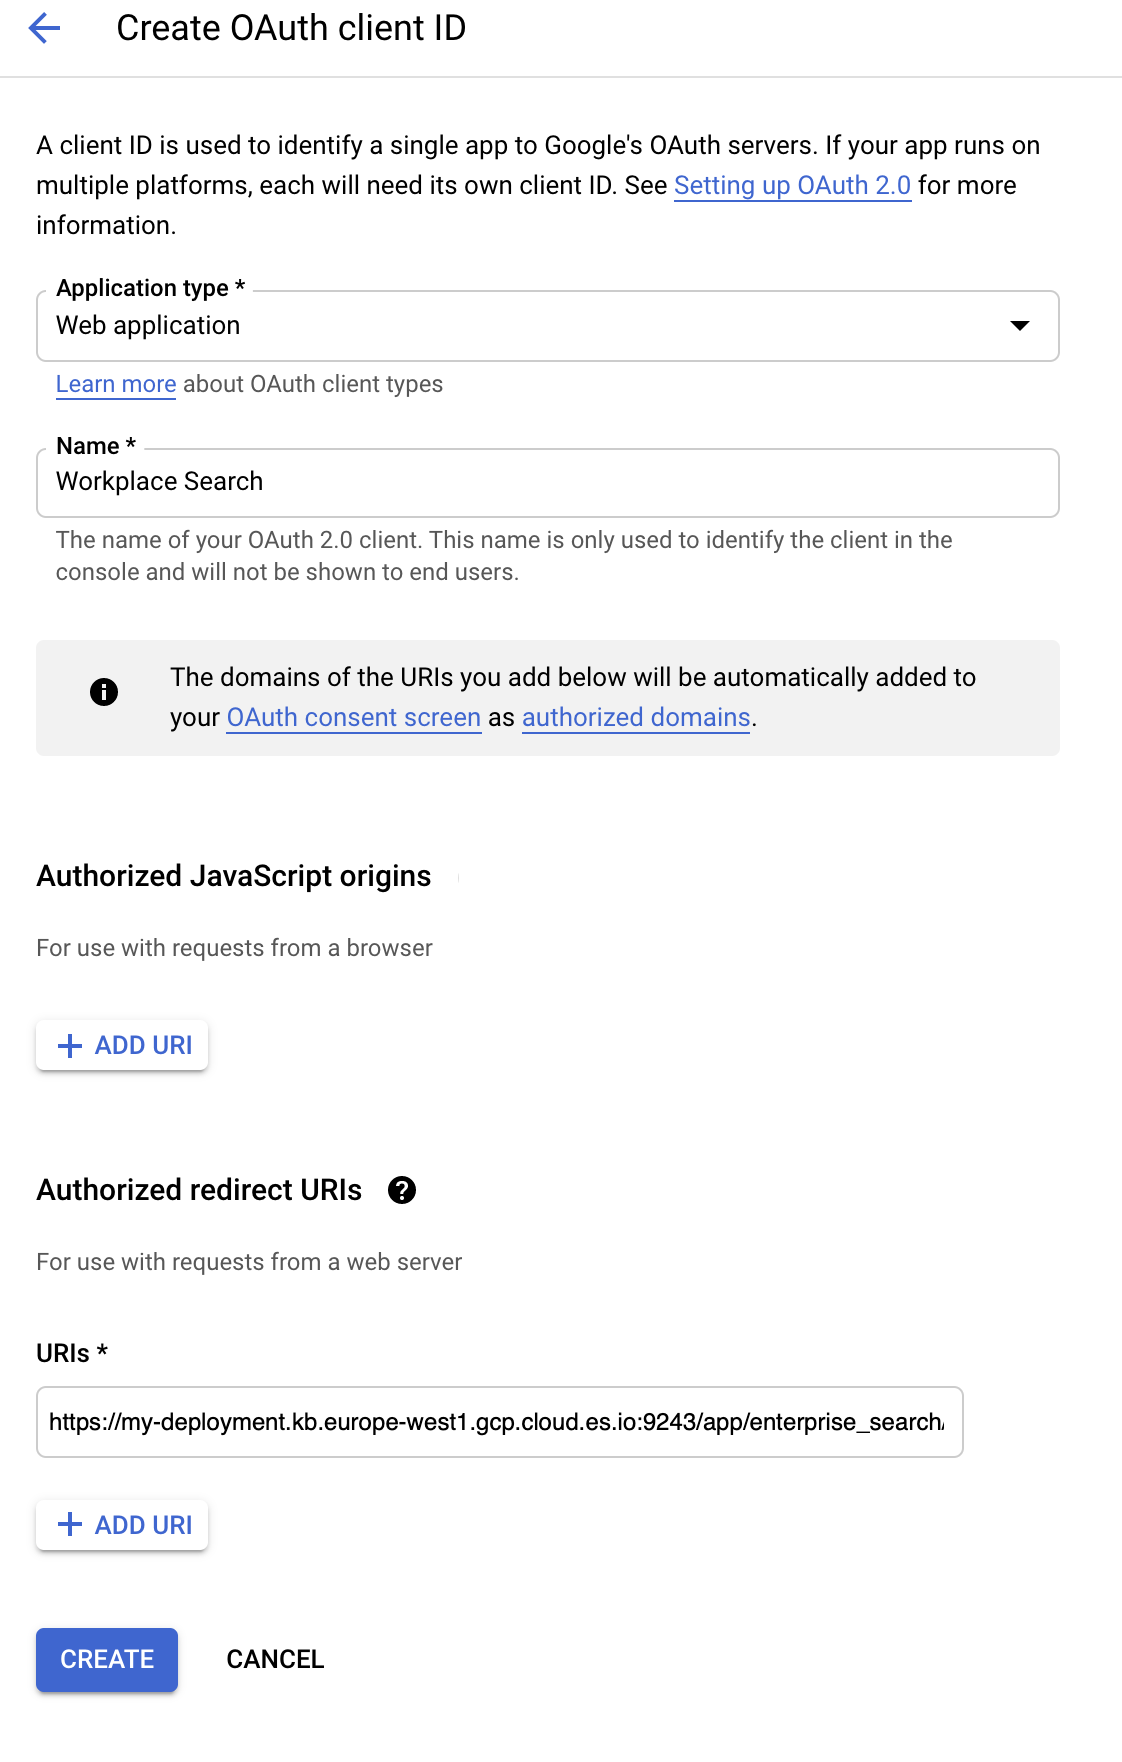Click plus icon under Authorized JavaScript origins

(x=69, y=1046)
